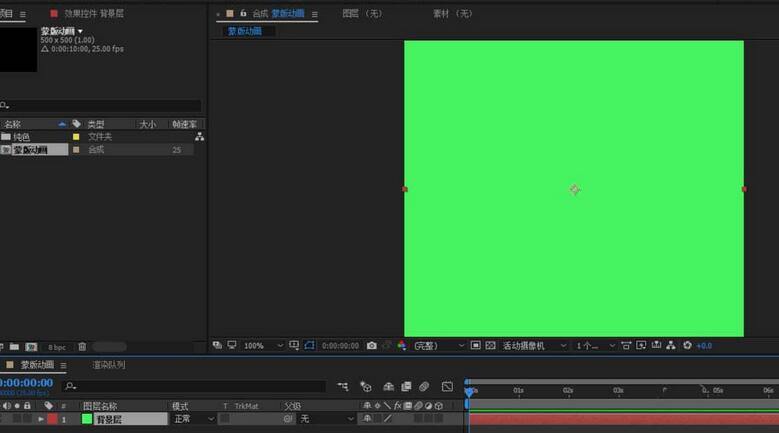Toggle mask and shape path visibility icon
This screenshot has height=433, width=779.
(309, 345)
